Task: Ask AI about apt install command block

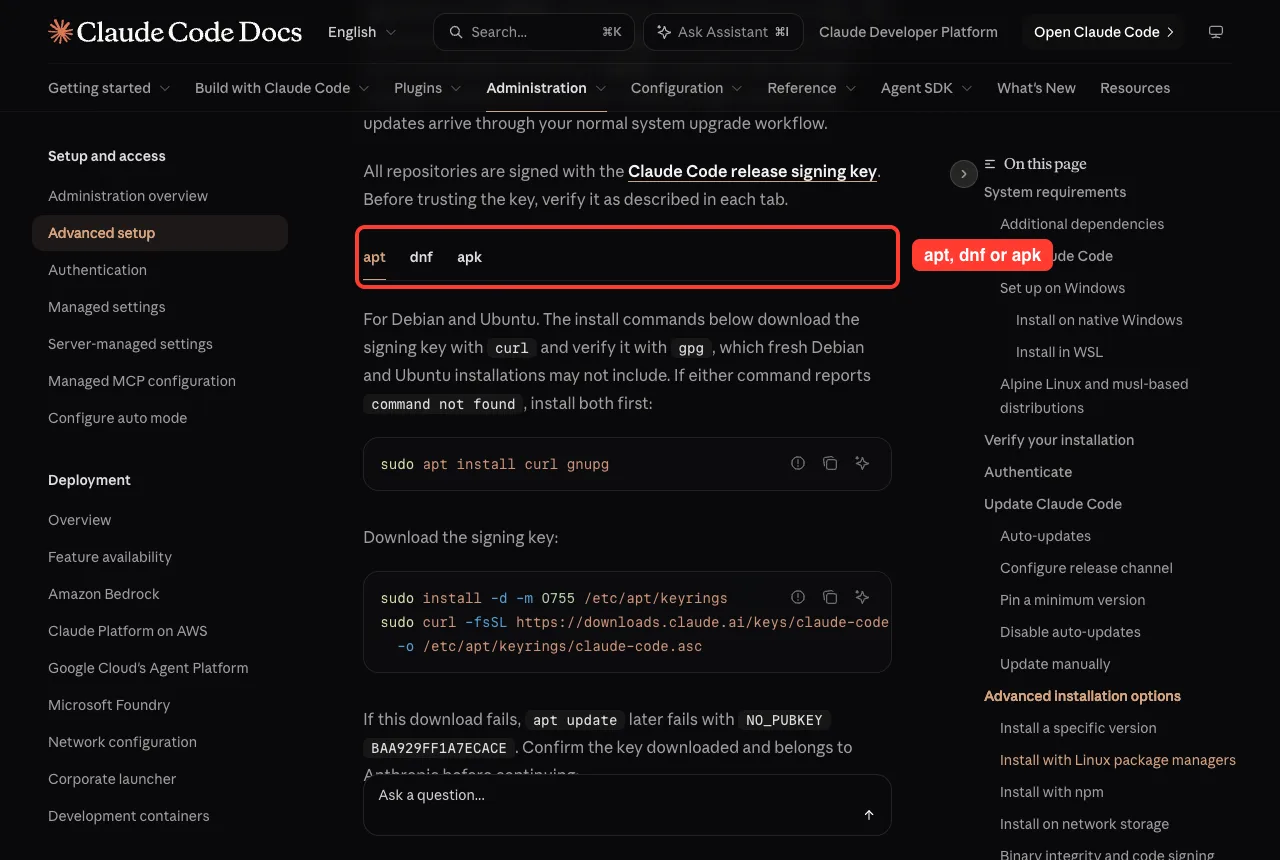Action: 862,463
